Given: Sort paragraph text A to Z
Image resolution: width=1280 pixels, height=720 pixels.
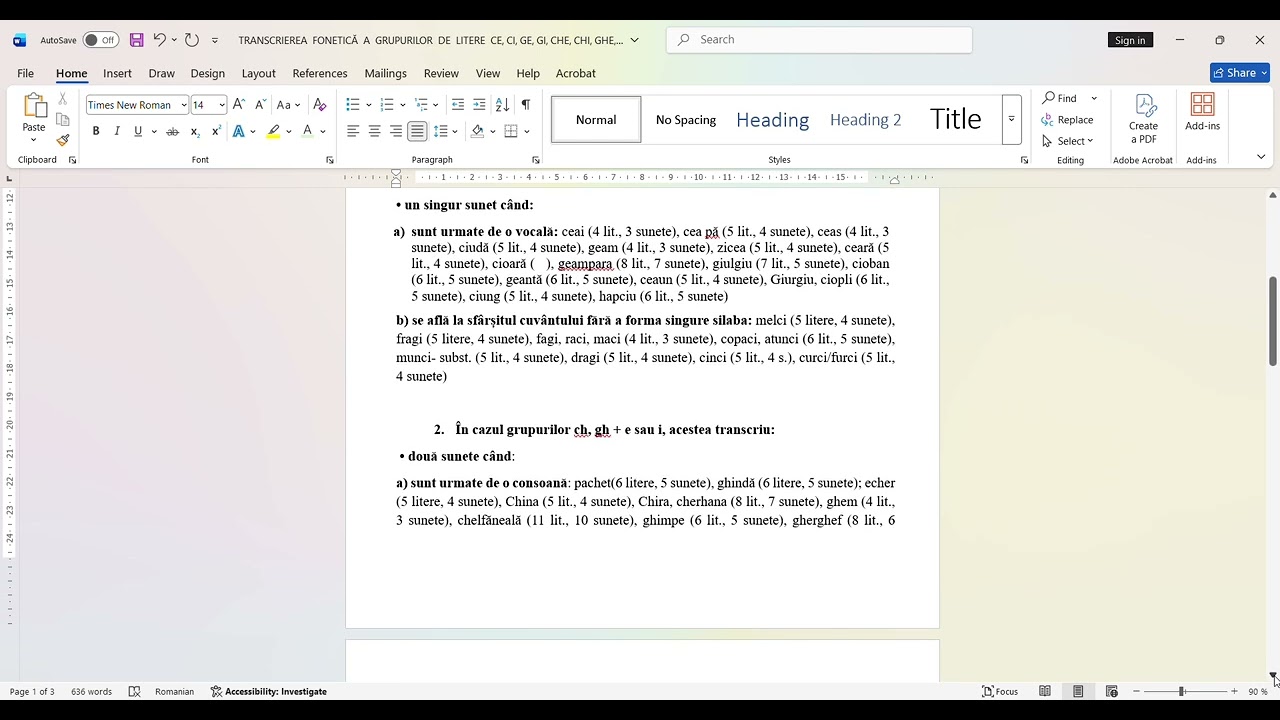Looking at the screenshot, I should (502, 105).
